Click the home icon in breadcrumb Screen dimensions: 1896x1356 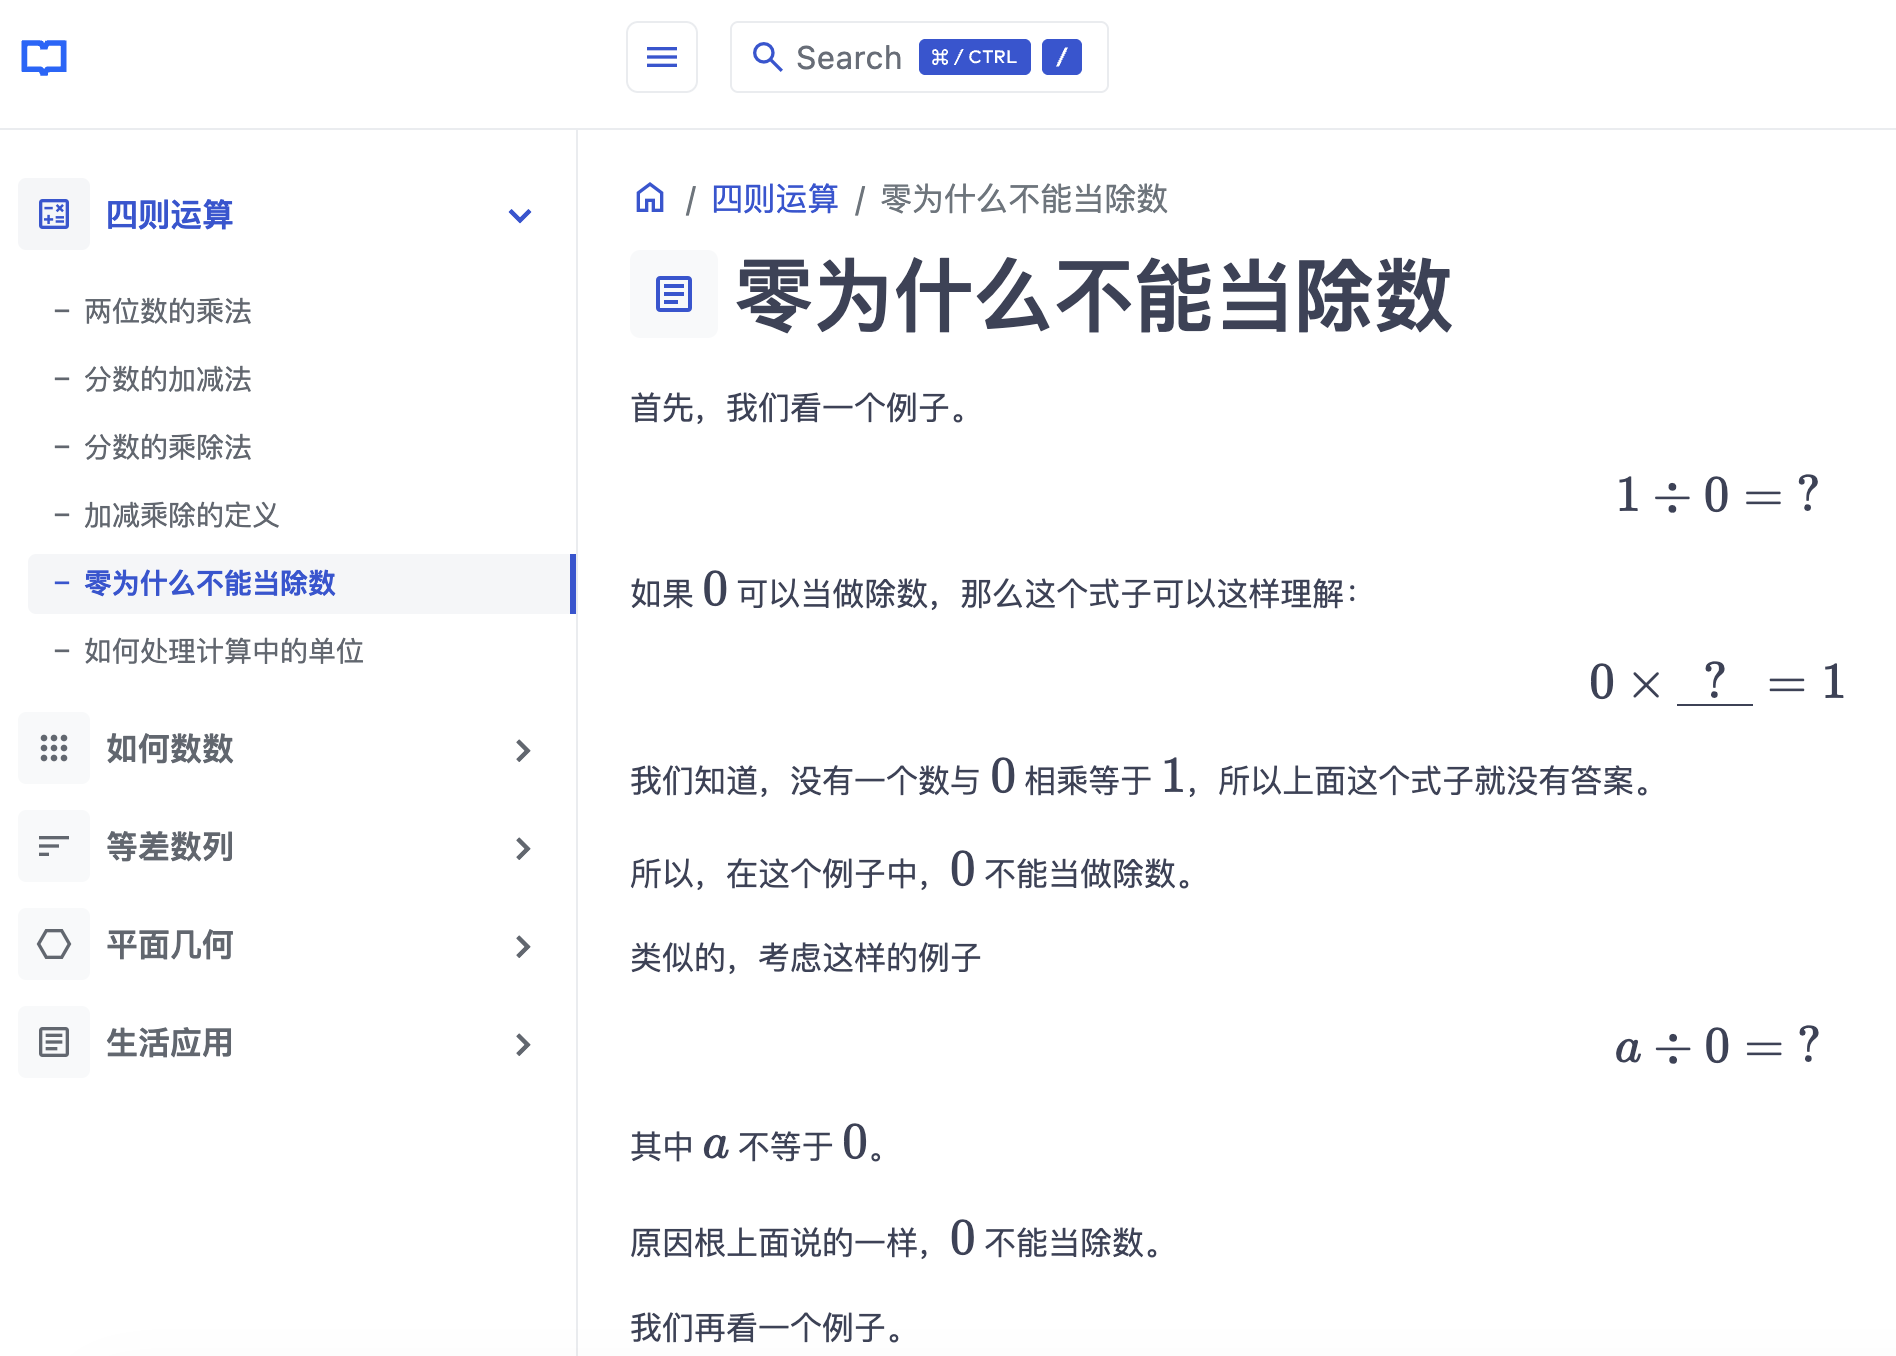pos(650,198)
